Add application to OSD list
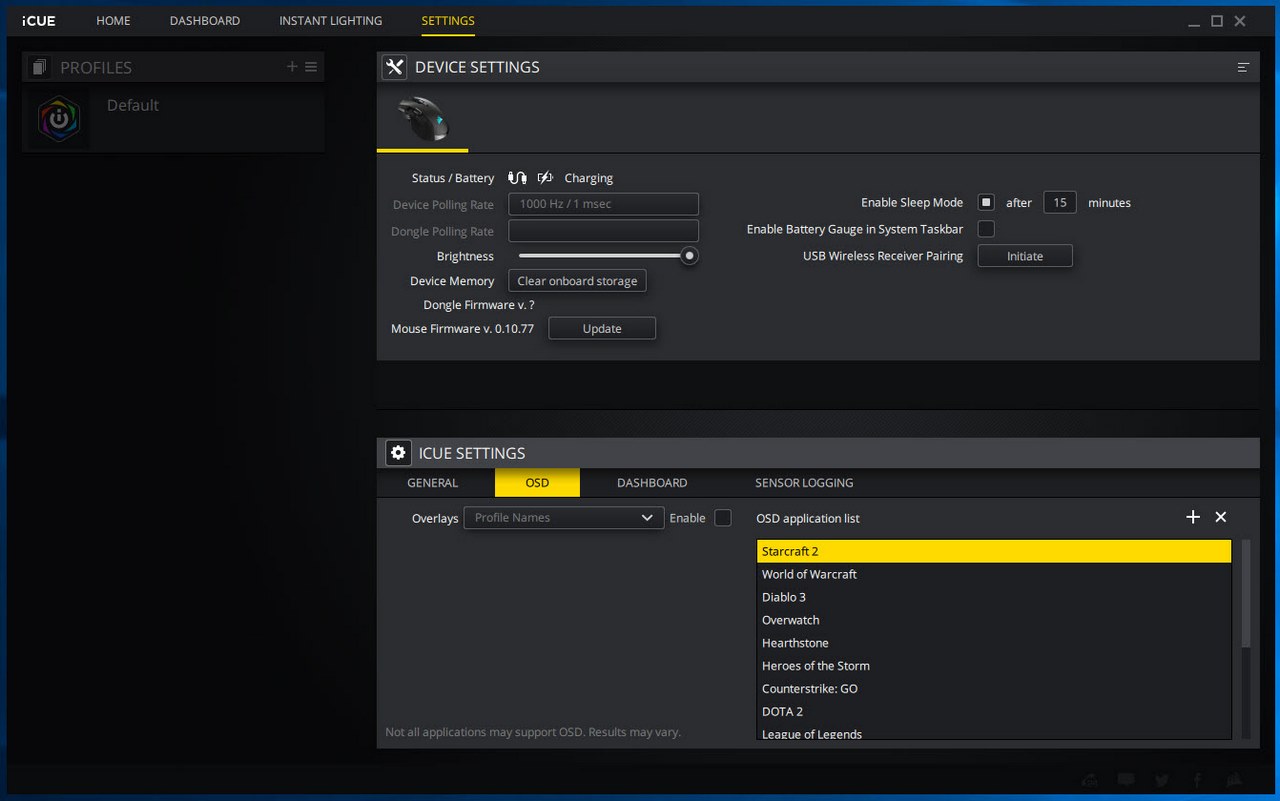 1192,517
